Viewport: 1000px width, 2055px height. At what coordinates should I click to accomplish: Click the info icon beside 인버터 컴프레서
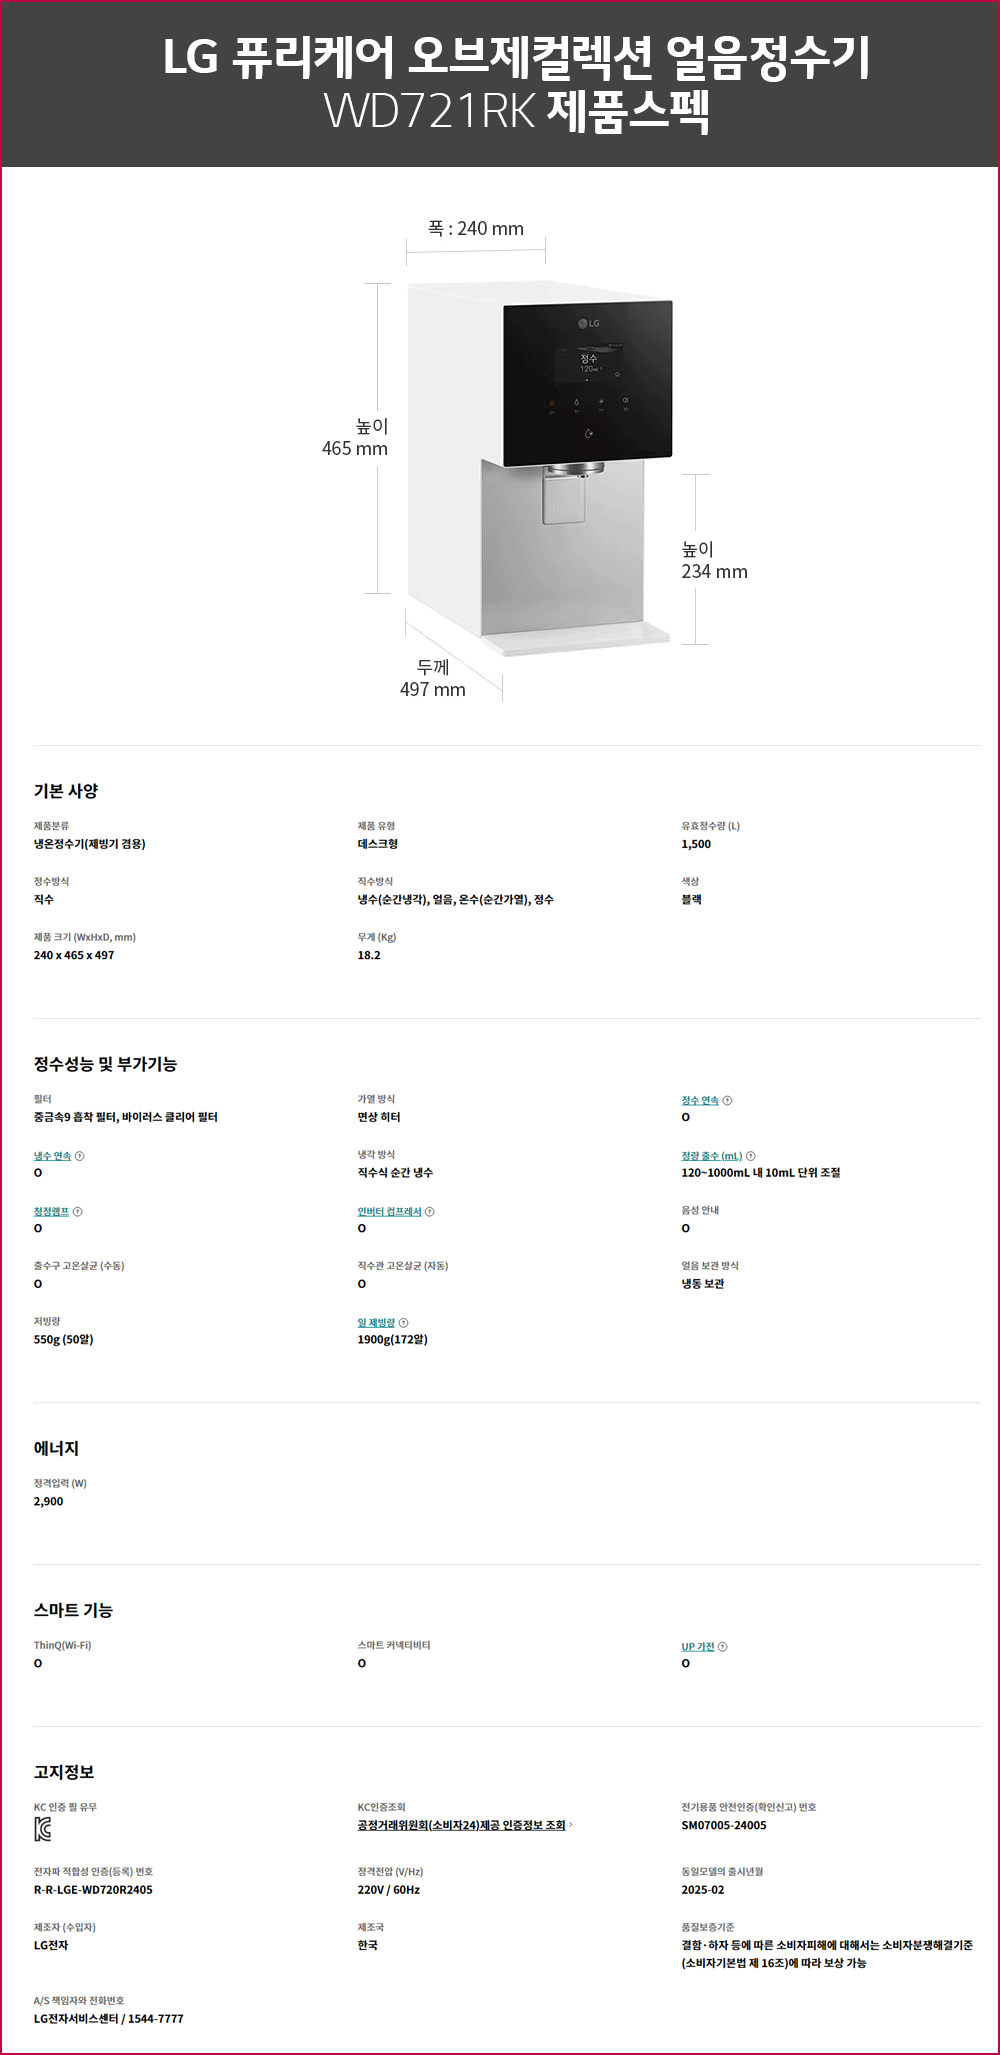(x=430, y=1212)
